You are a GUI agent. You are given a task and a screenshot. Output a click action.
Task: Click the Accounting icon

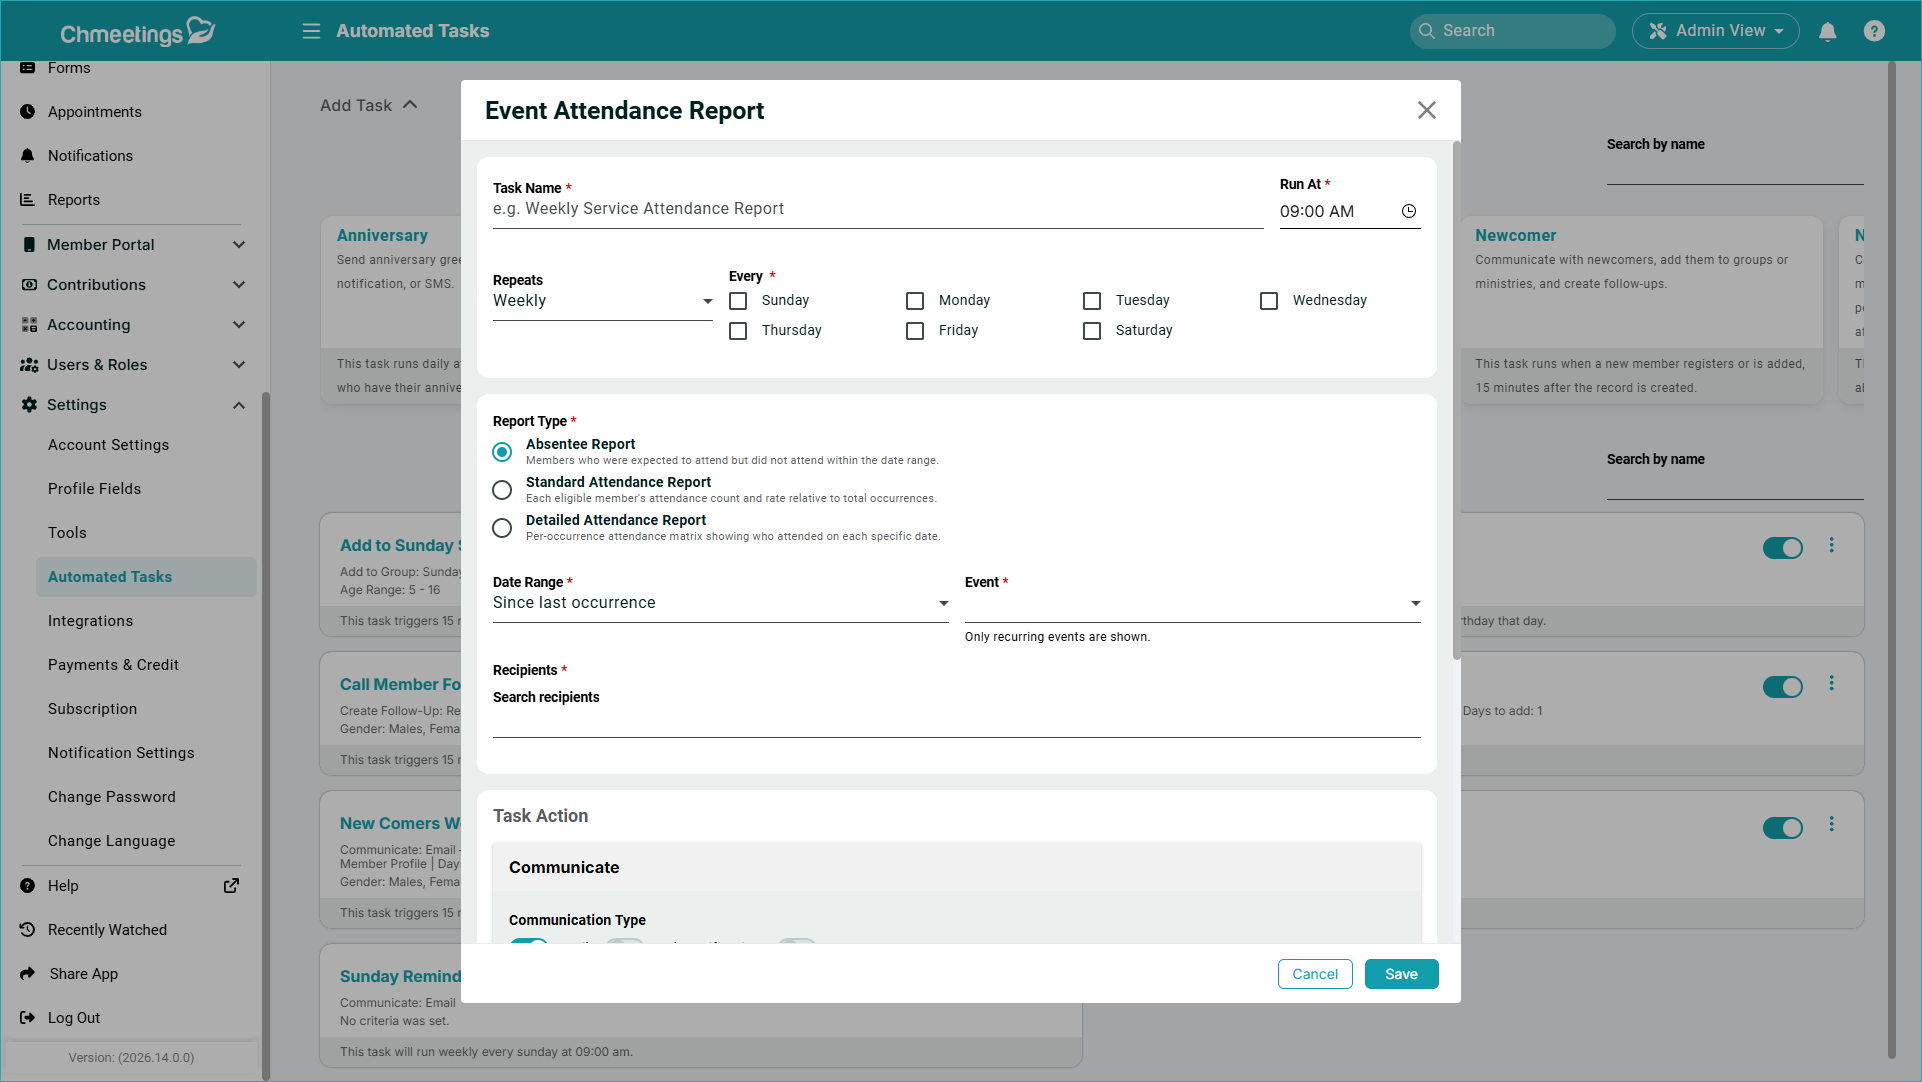(29, 325)
